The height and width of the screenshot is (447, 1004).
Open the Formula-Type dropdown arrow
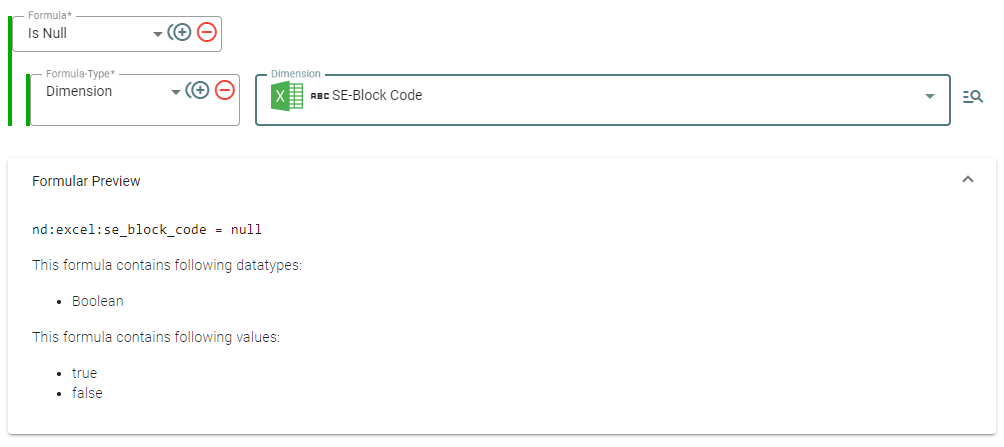coord(176,93)
